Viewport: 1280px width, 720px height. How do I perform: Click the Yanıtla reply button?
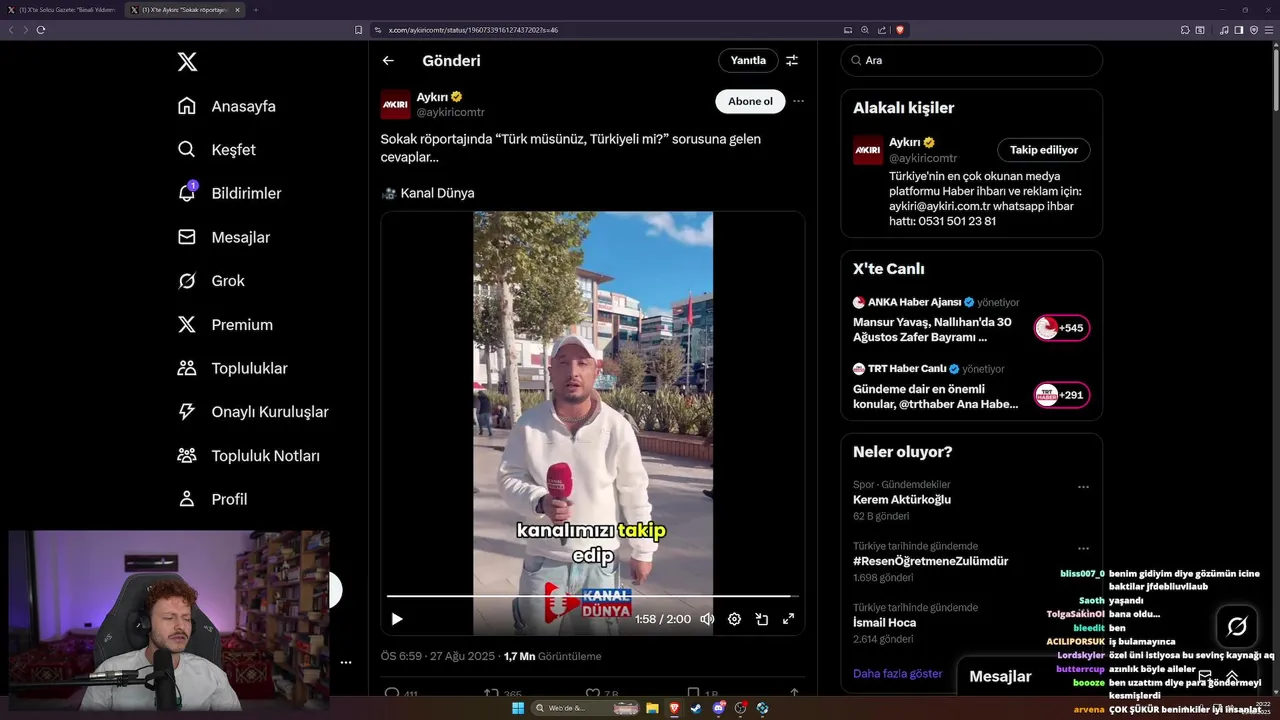748,60
